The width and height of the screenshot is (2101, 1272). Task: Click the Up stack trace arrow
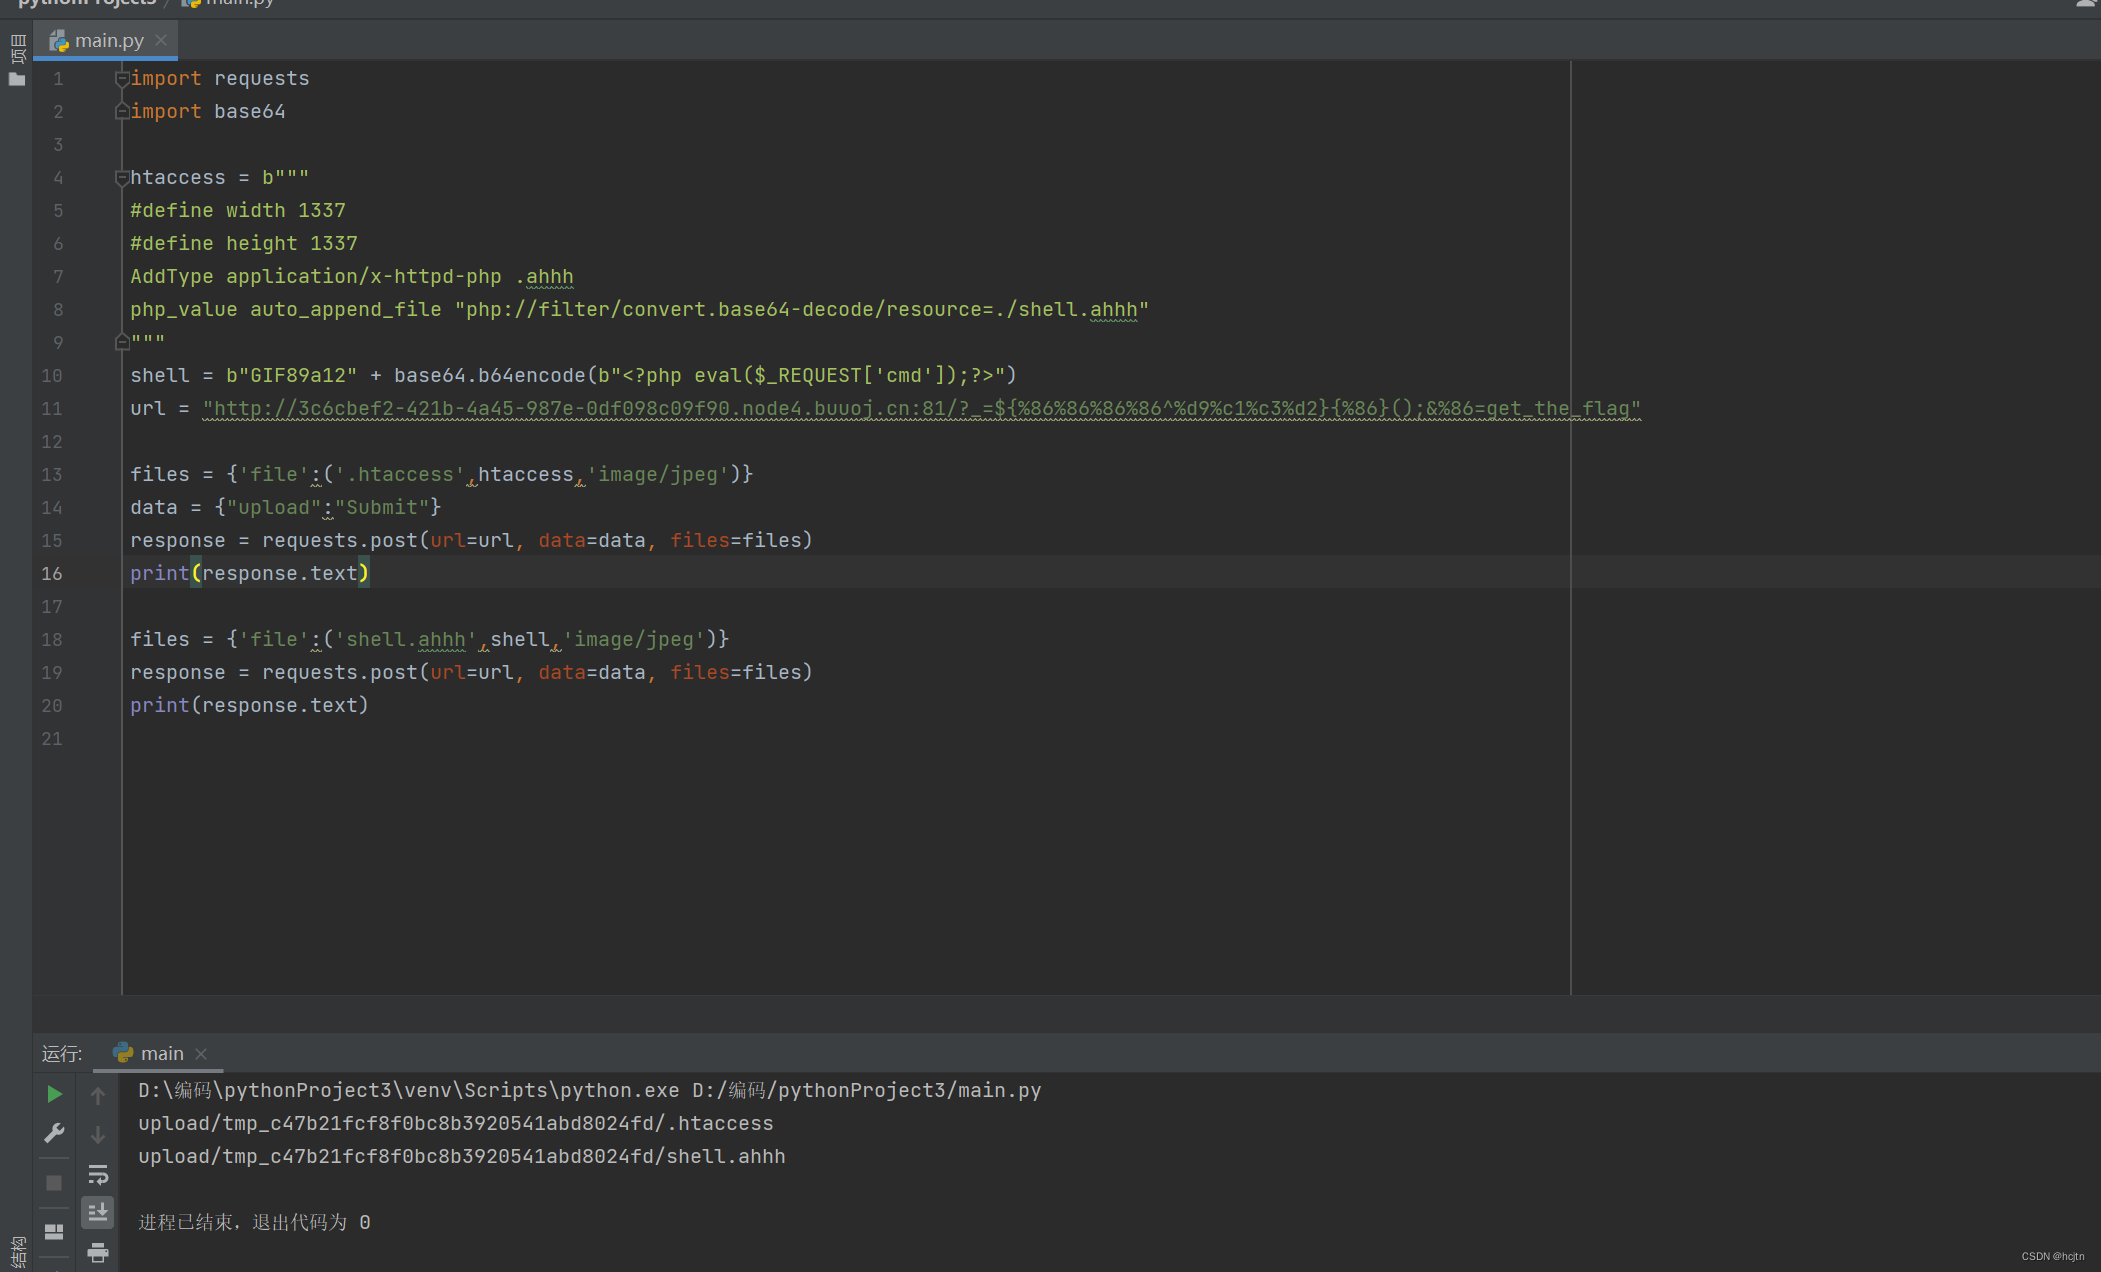[98, 1095]
